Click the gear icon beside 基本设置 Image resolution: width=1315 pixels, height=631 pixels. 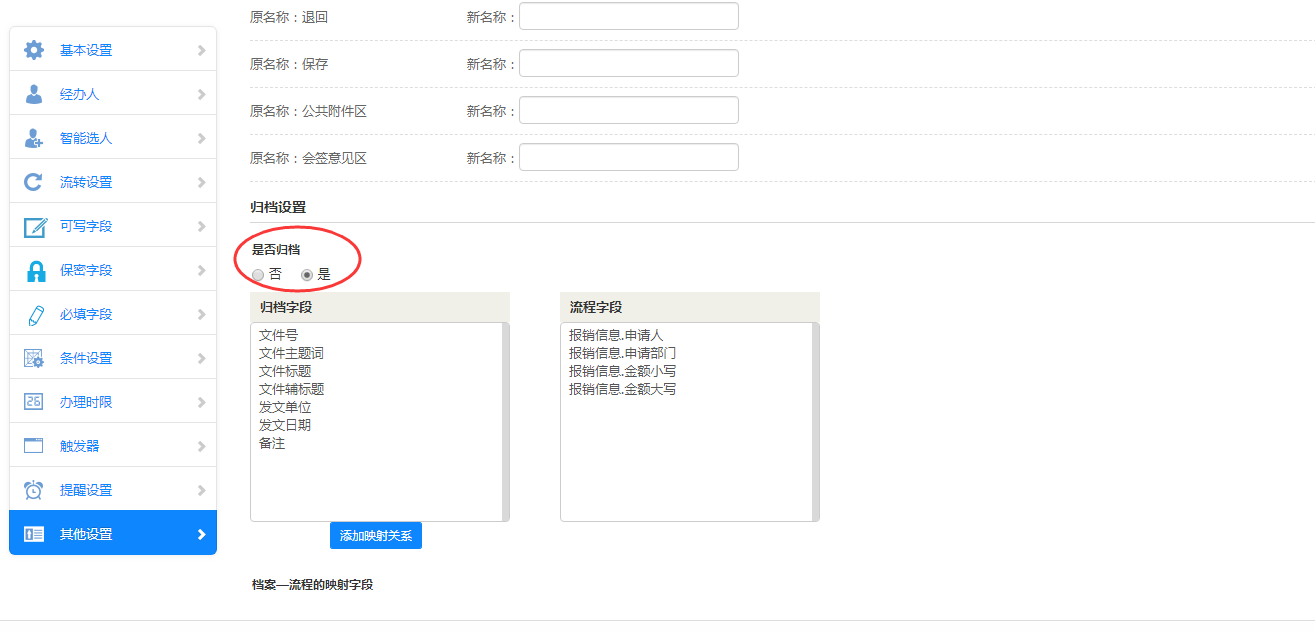click(34, 50)
